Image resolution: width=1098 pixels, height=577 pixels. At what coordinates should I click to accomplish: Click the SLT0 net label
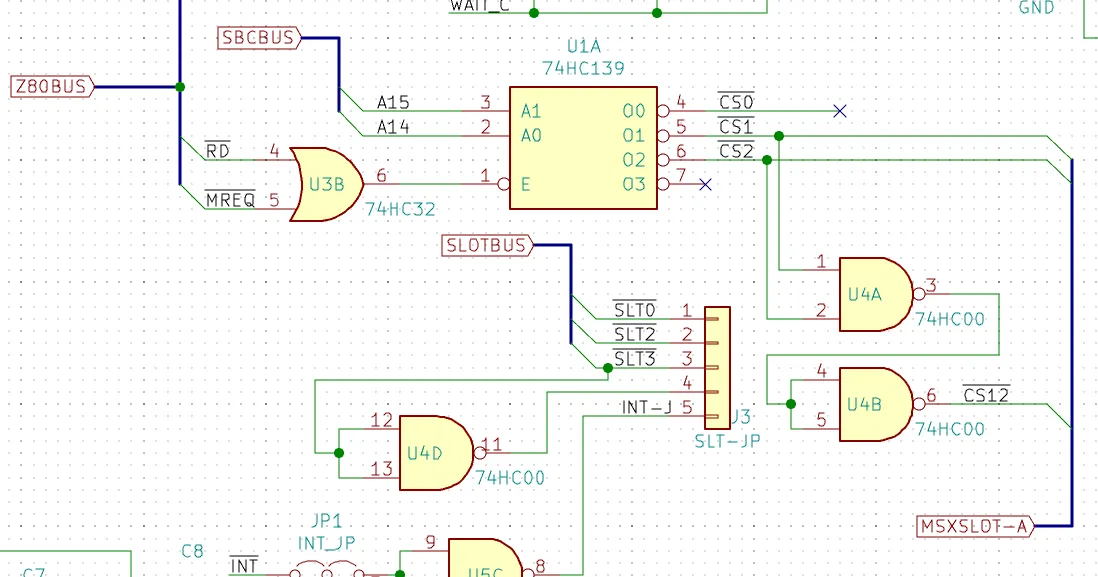(634, 309)
